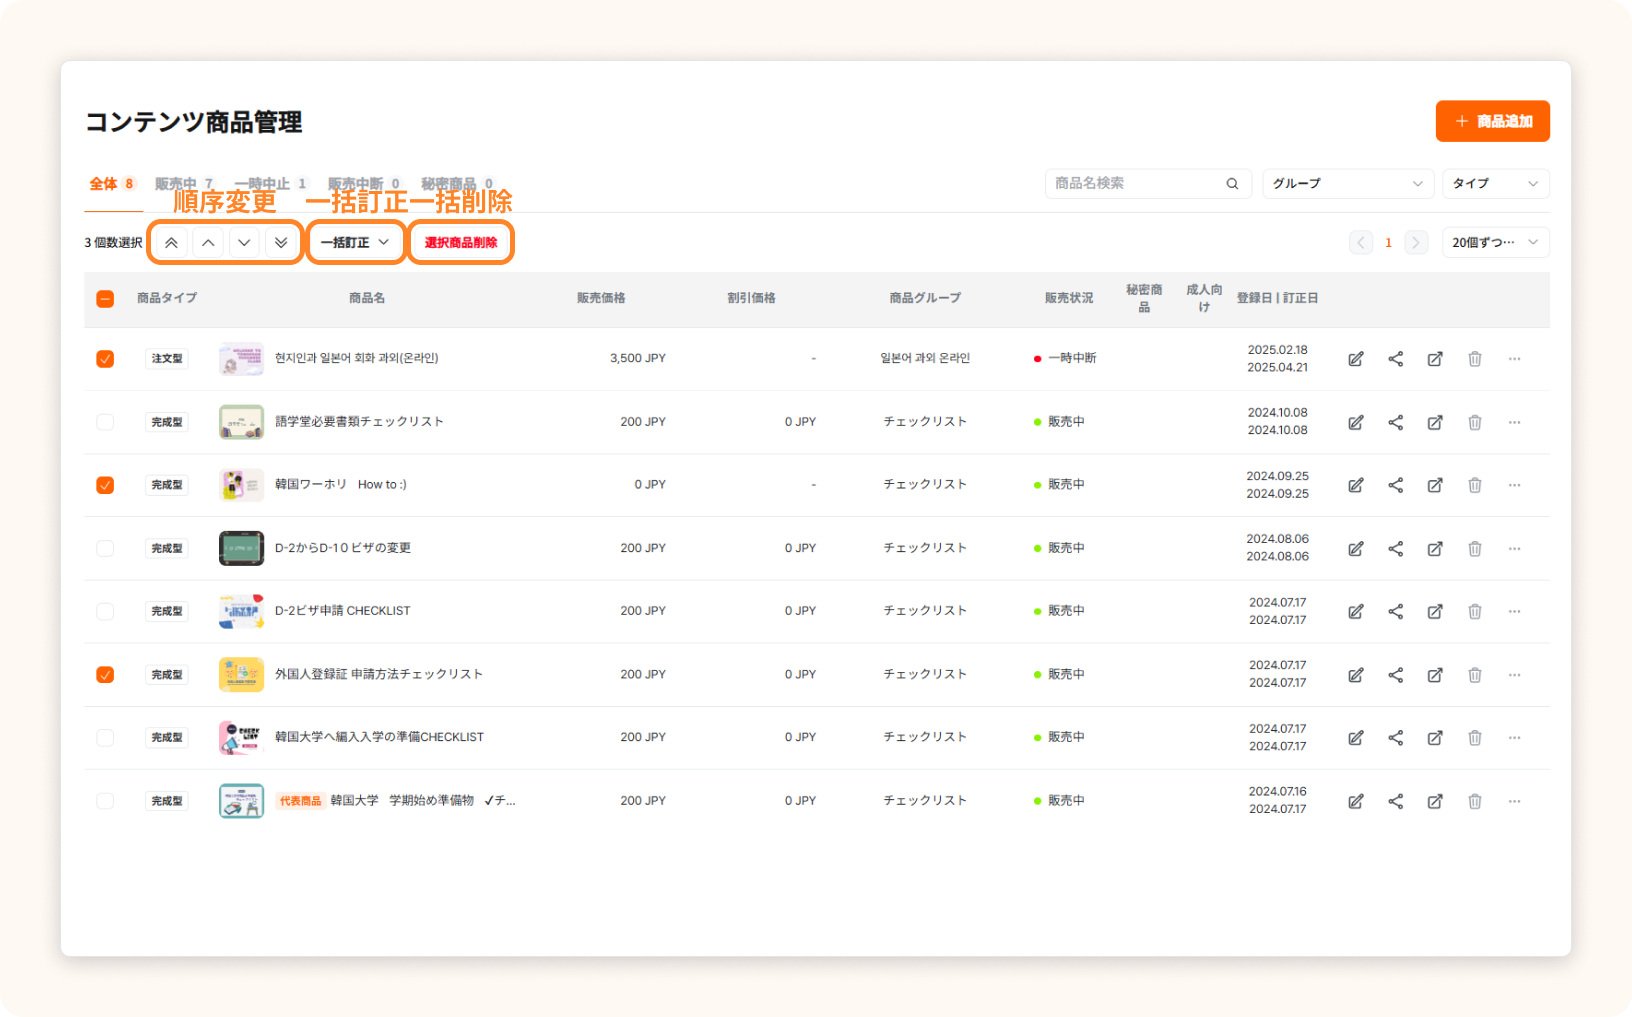Screen dimensions: 1632x1017
Task: Click the move-down single chevron button
Action: (244, 243)
